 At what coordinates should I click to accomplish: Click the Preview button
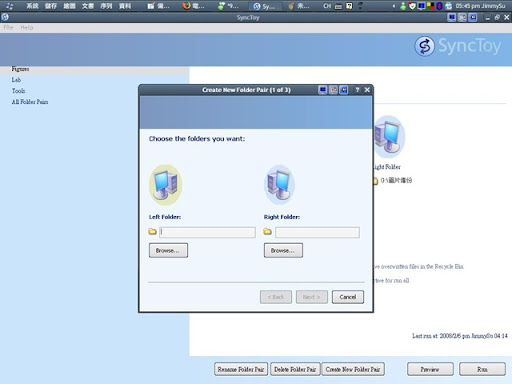point(430,369)
